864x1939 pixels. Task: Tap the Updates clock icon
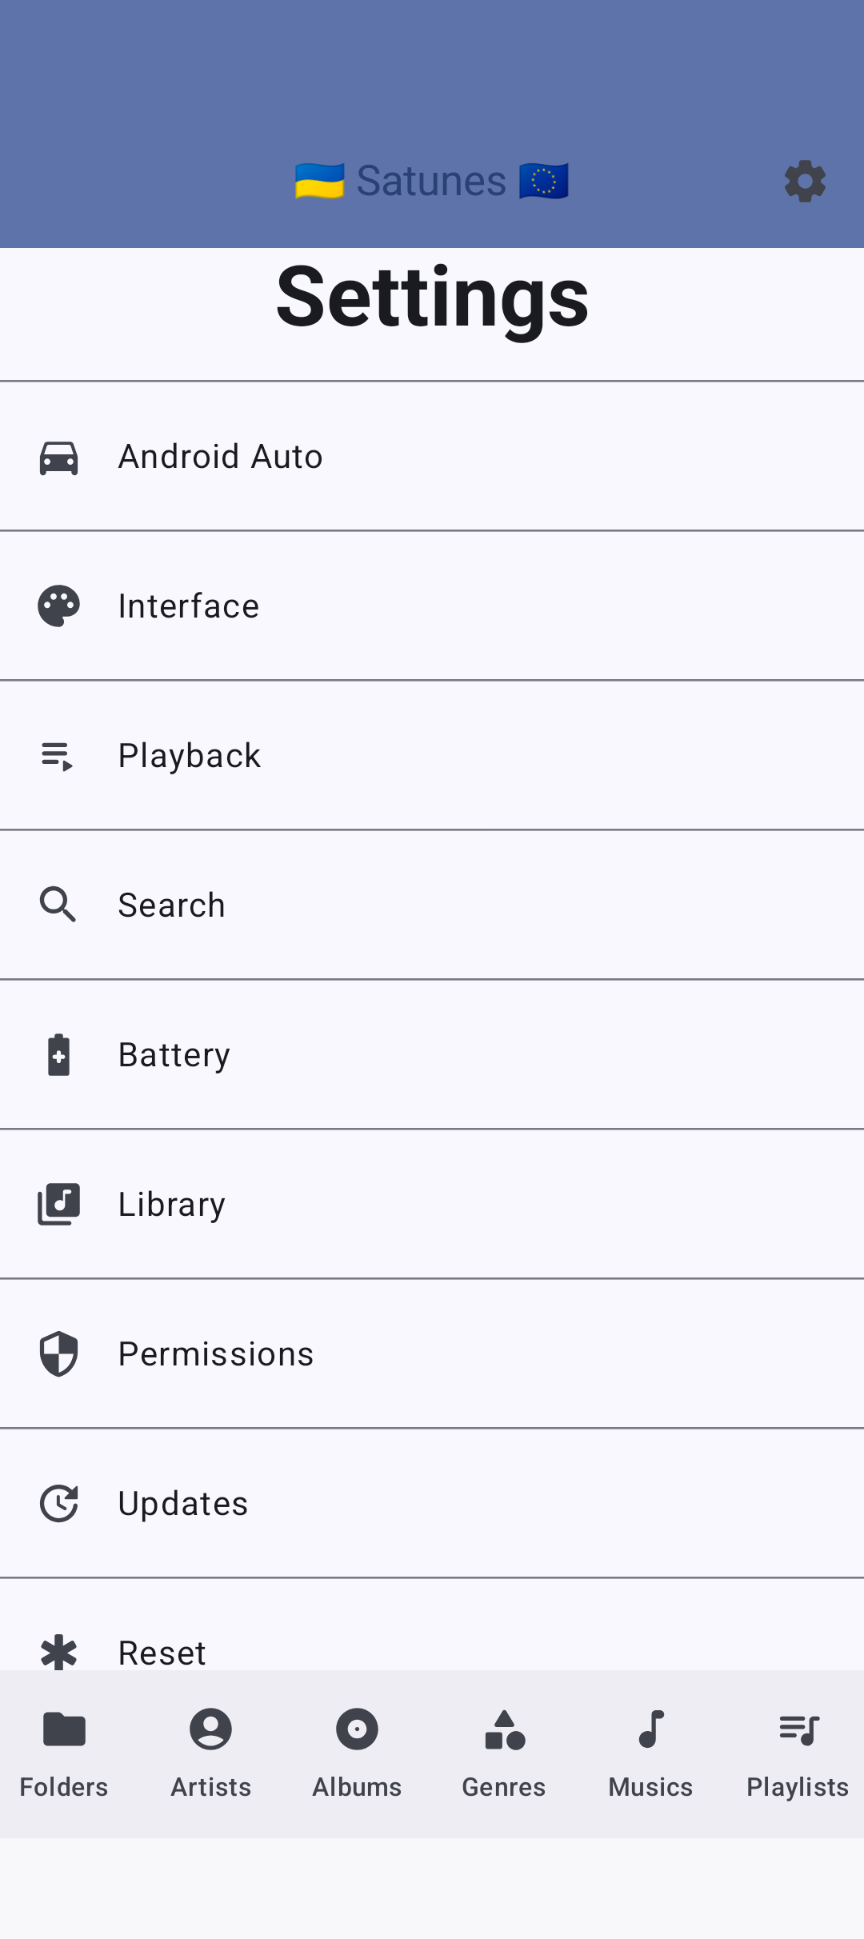tap(59, 1504)
